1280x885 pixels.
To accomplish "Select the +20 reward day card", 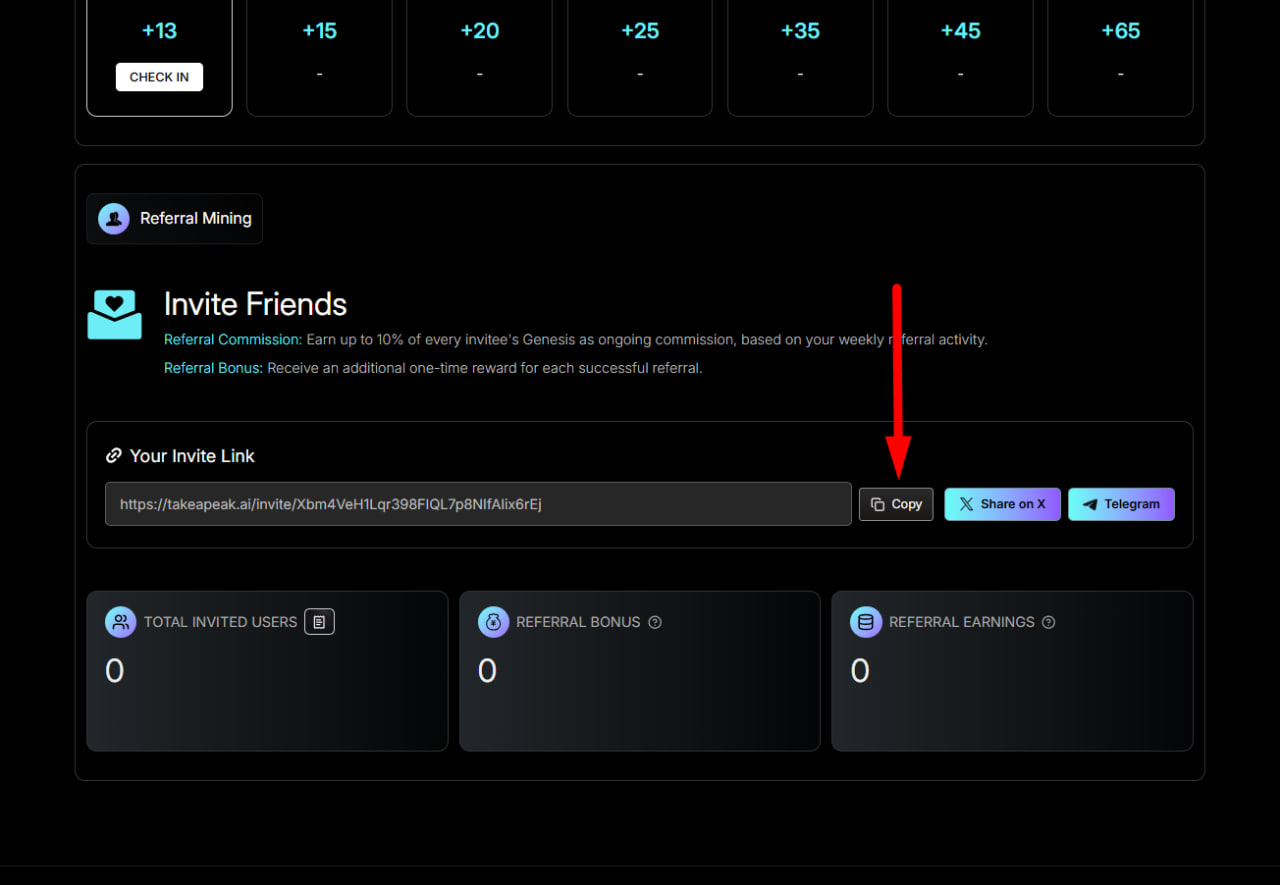I will tap(479, 58).
